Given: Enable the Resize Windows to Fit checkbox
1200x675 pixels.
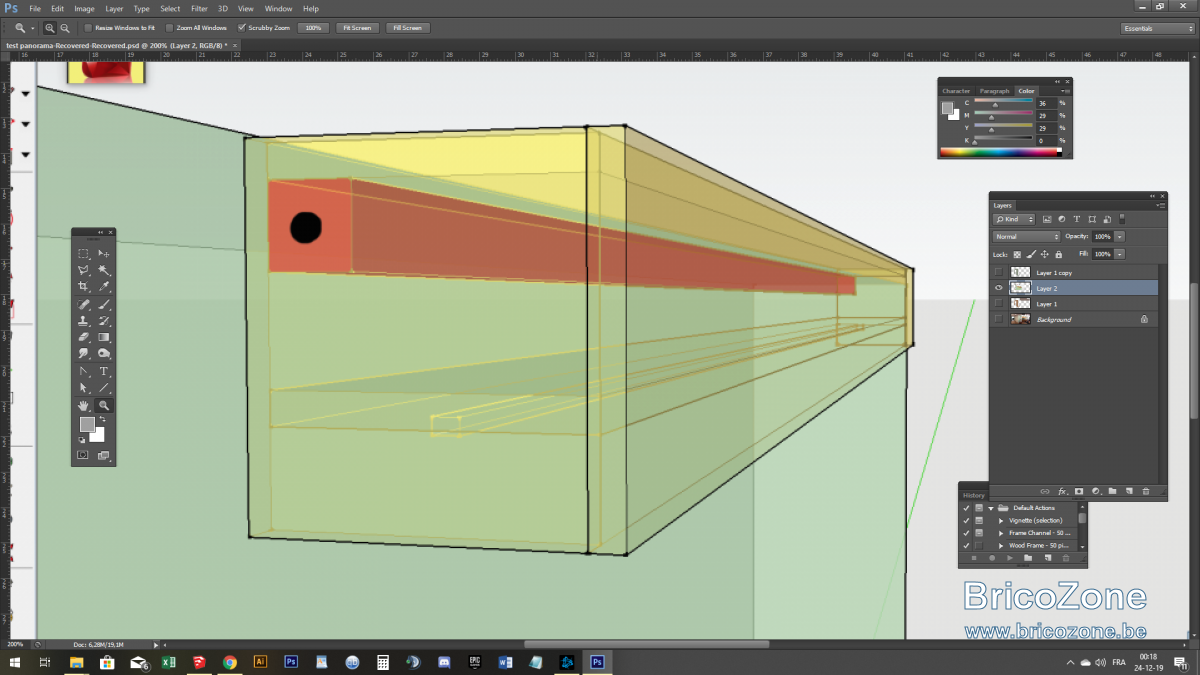Looking at the screenshot, I should (87, 28).
